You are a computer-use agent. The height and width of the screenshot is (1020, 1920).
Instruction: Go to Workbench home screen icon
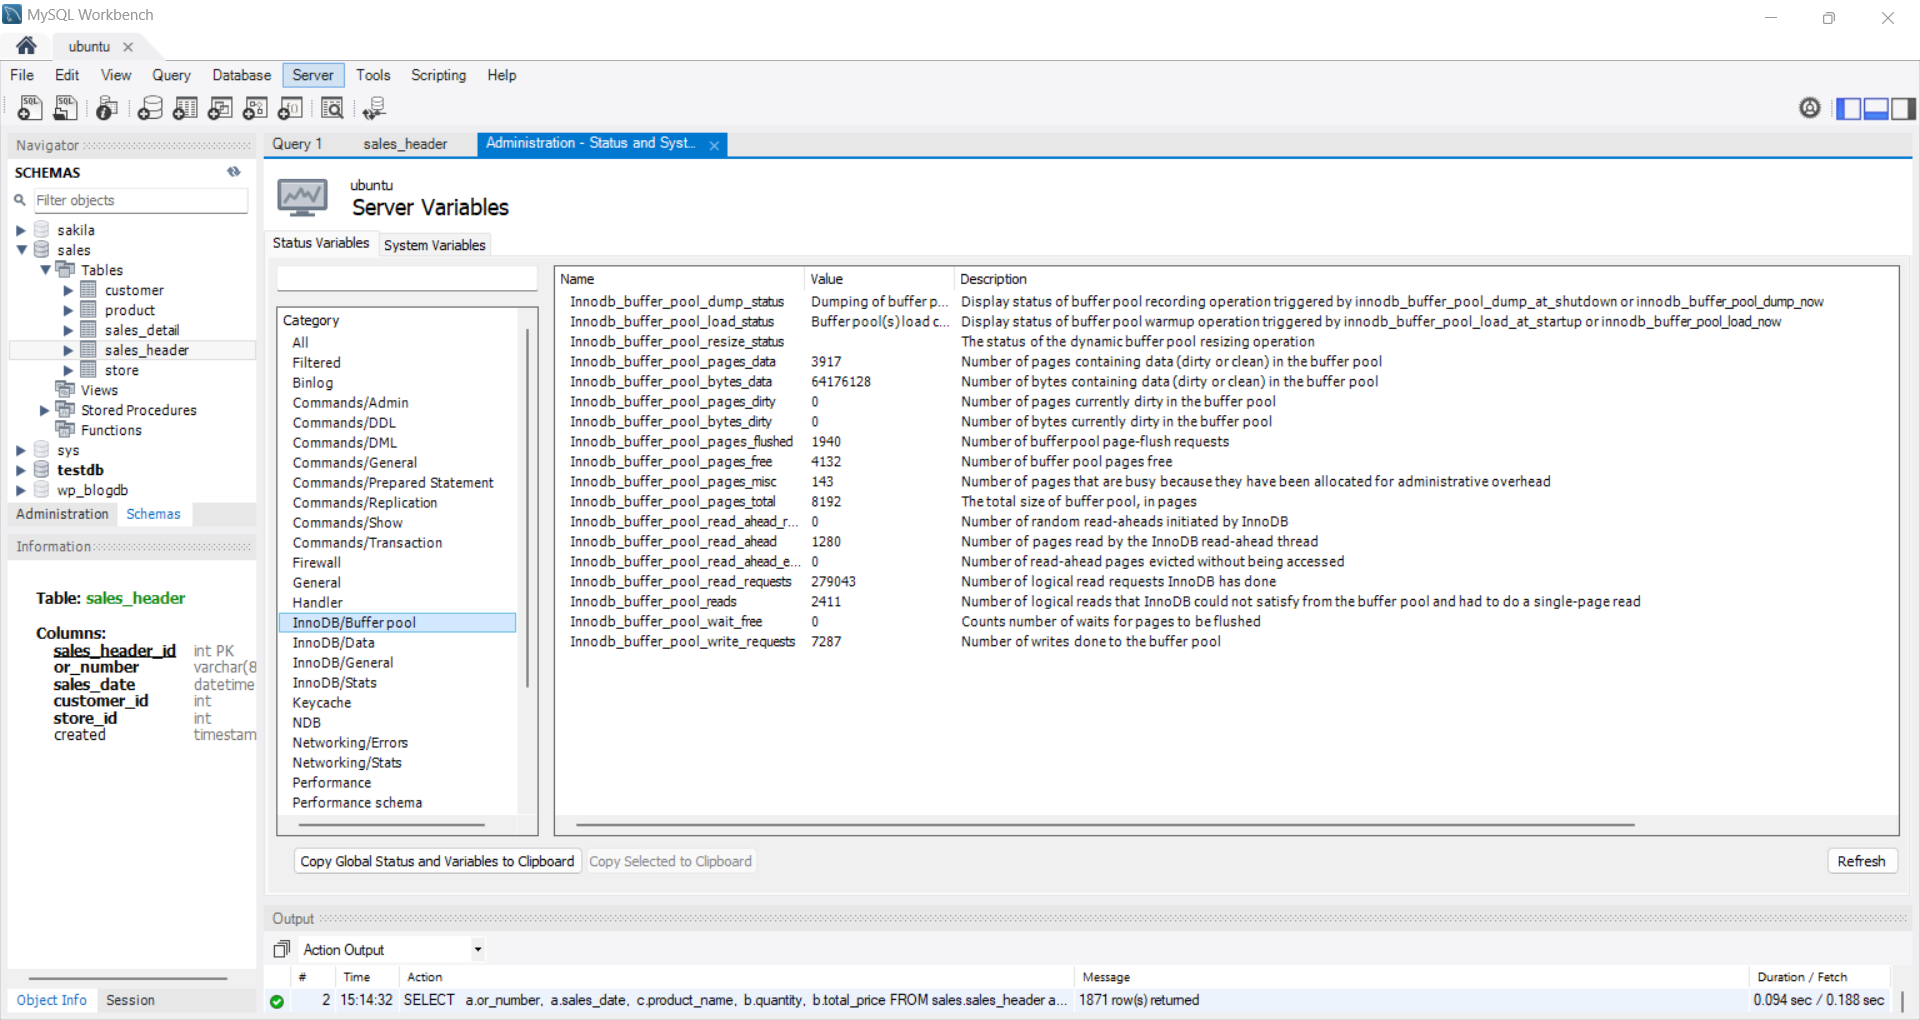pos(27,46)
